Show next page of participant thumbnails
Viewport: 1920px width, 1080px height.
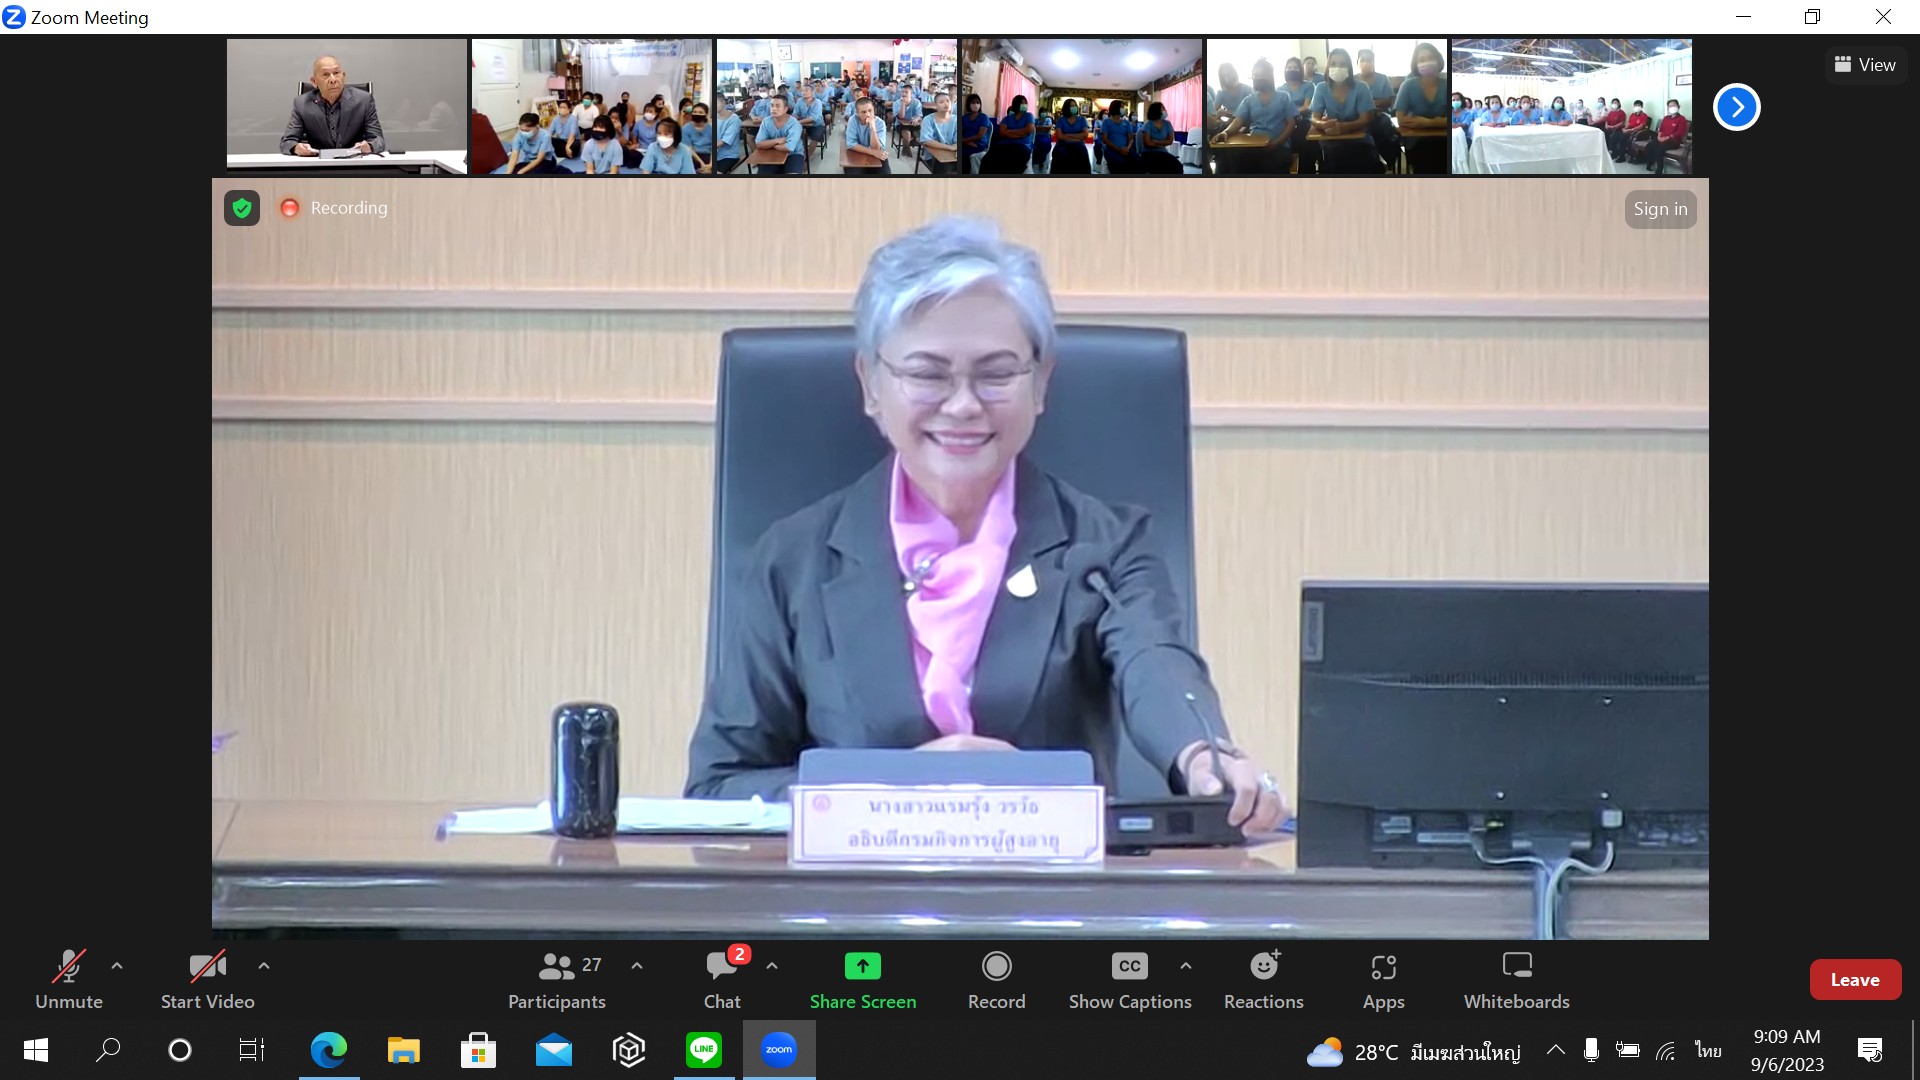click(x=1736, y=107)
